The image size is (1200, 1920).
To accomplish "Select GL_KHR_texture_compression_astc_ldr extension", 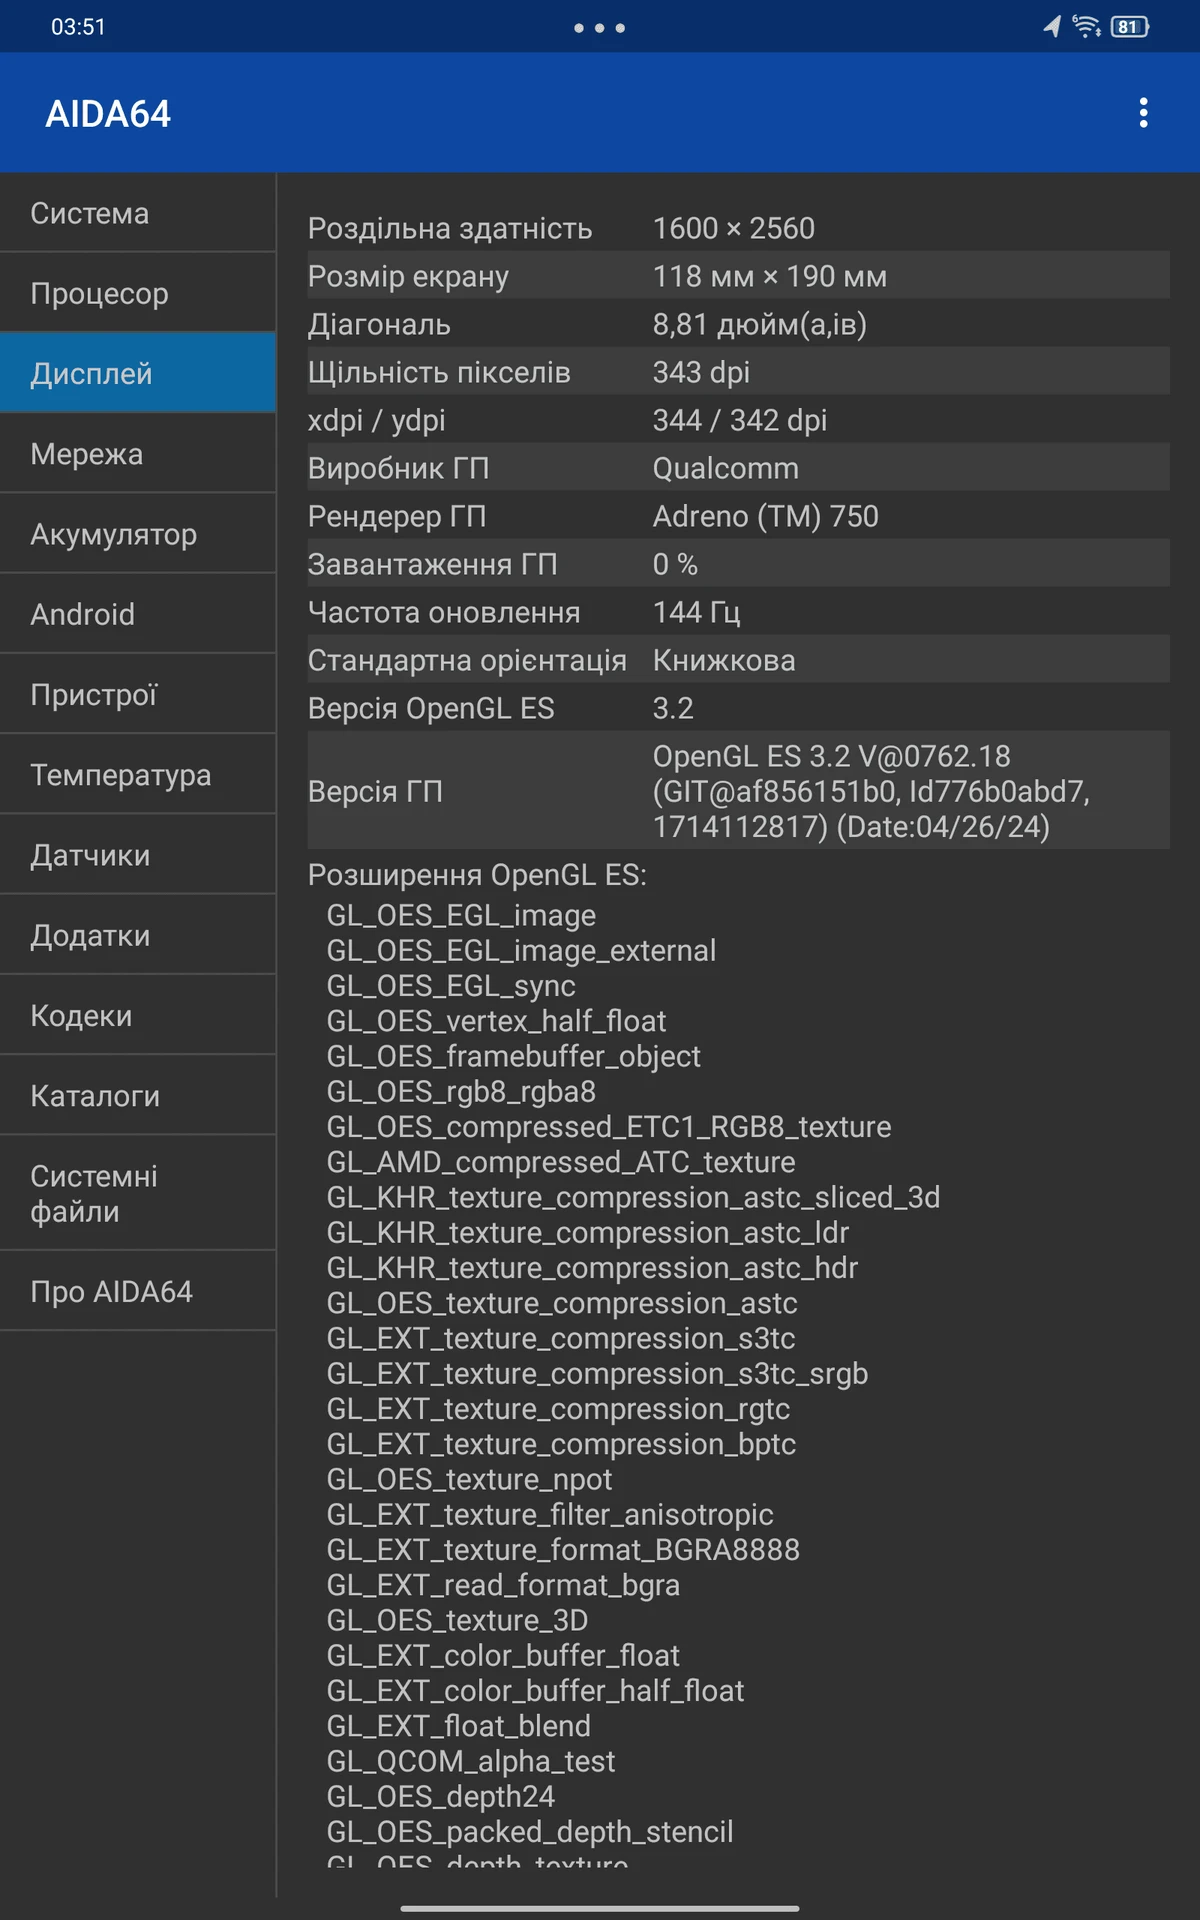I will coord(587,1232).
